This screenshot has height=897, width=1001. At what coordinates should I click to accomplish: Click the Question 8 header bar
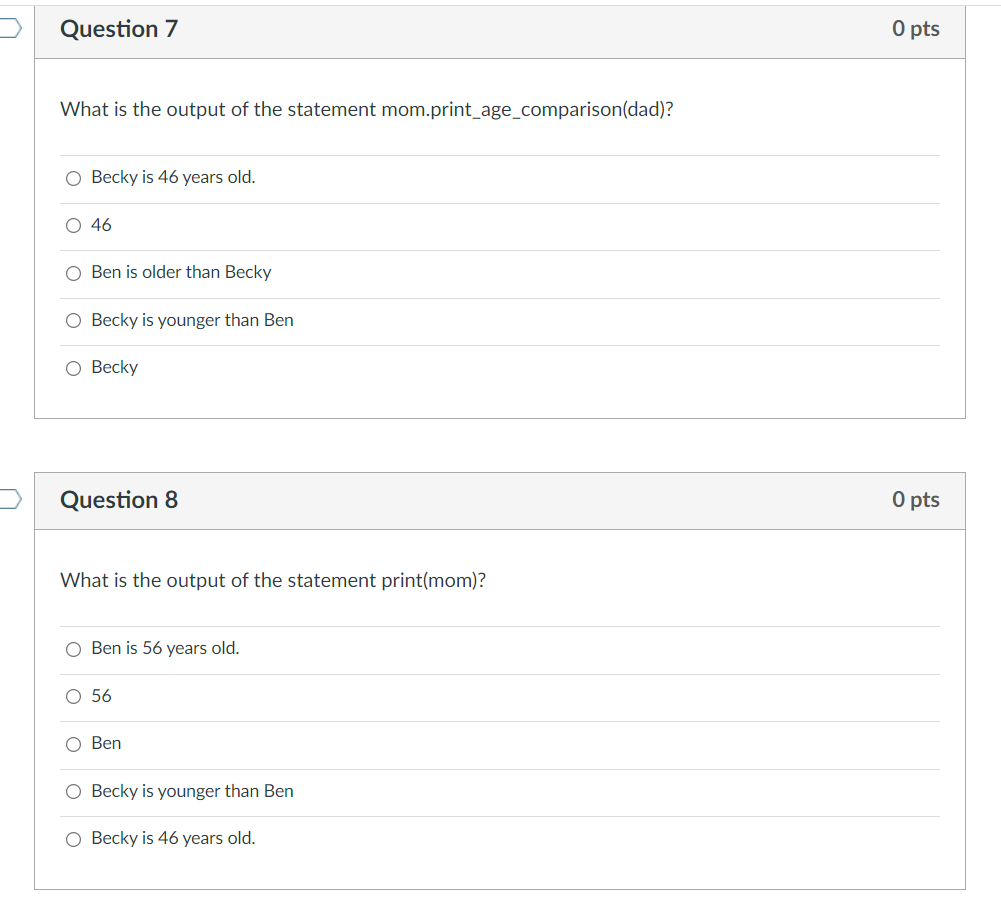pos(500,499)
